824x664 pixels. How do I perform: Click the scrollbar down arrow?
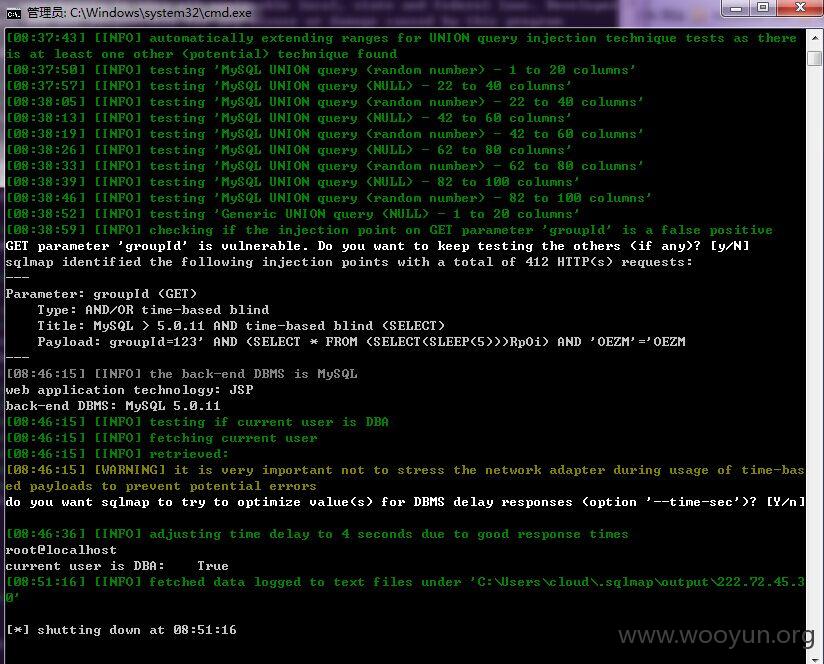pyautogui.click(x=815, y=658)
